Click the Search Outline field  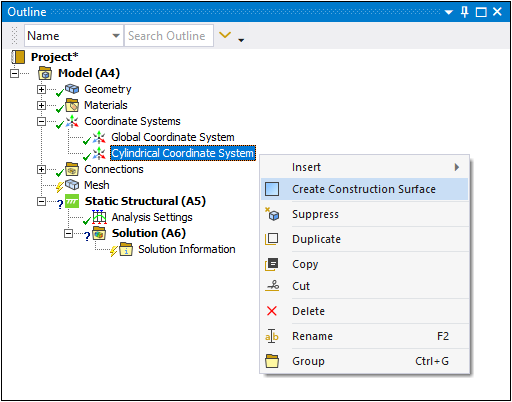pos(169,36)
